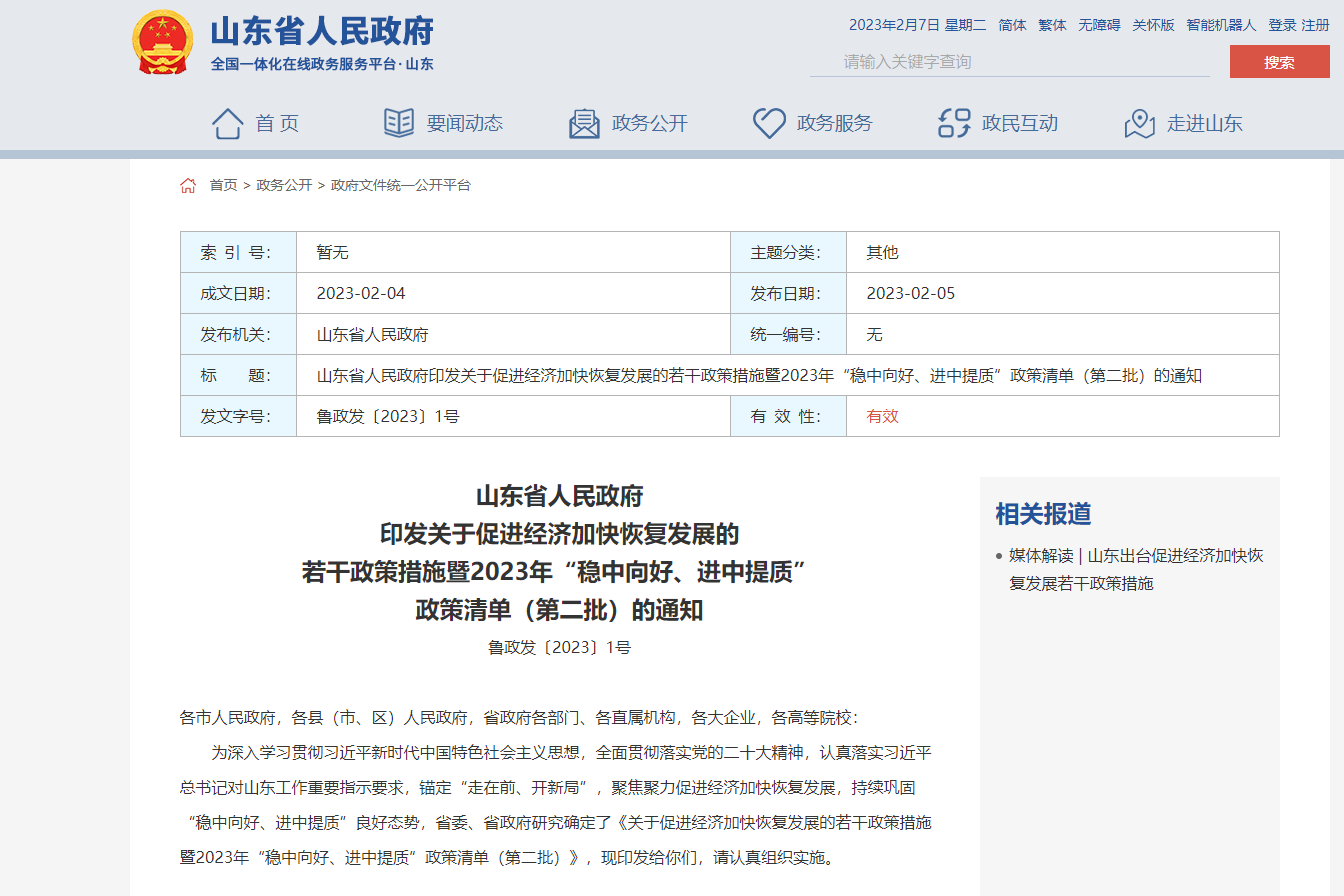Click the small red breadcrumb home icon
Viewport: 1344px width, 896px height.
click(x=188, y=186)
